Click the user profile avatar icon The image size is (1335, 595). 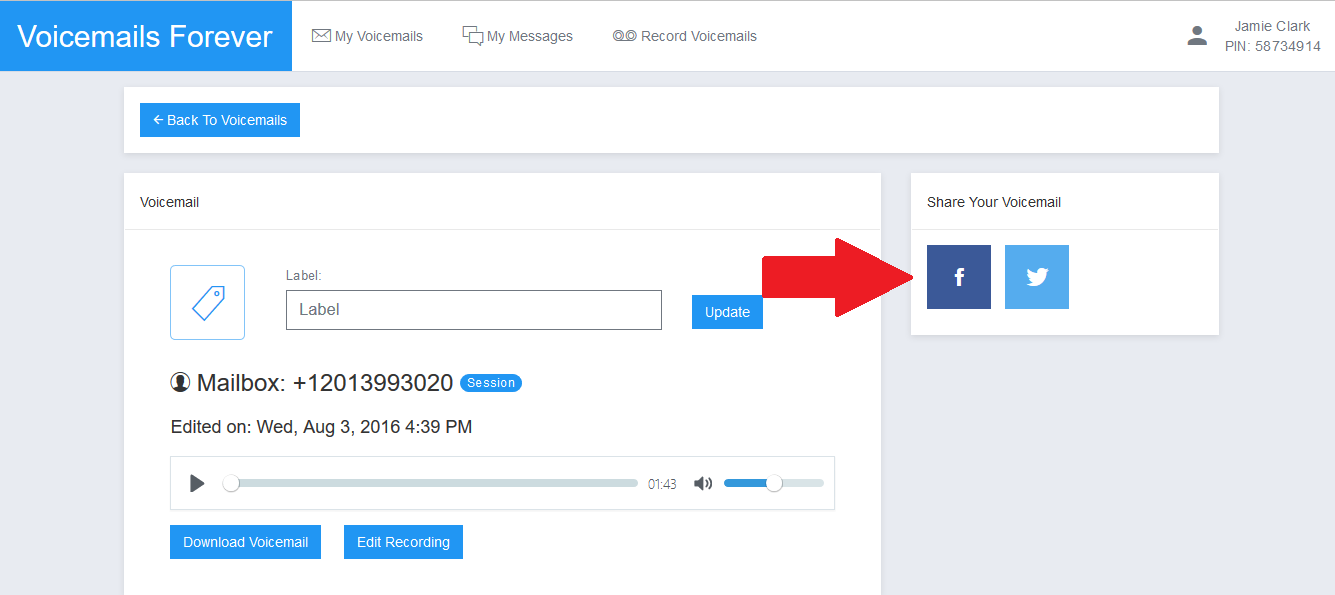click(1196, 36)
